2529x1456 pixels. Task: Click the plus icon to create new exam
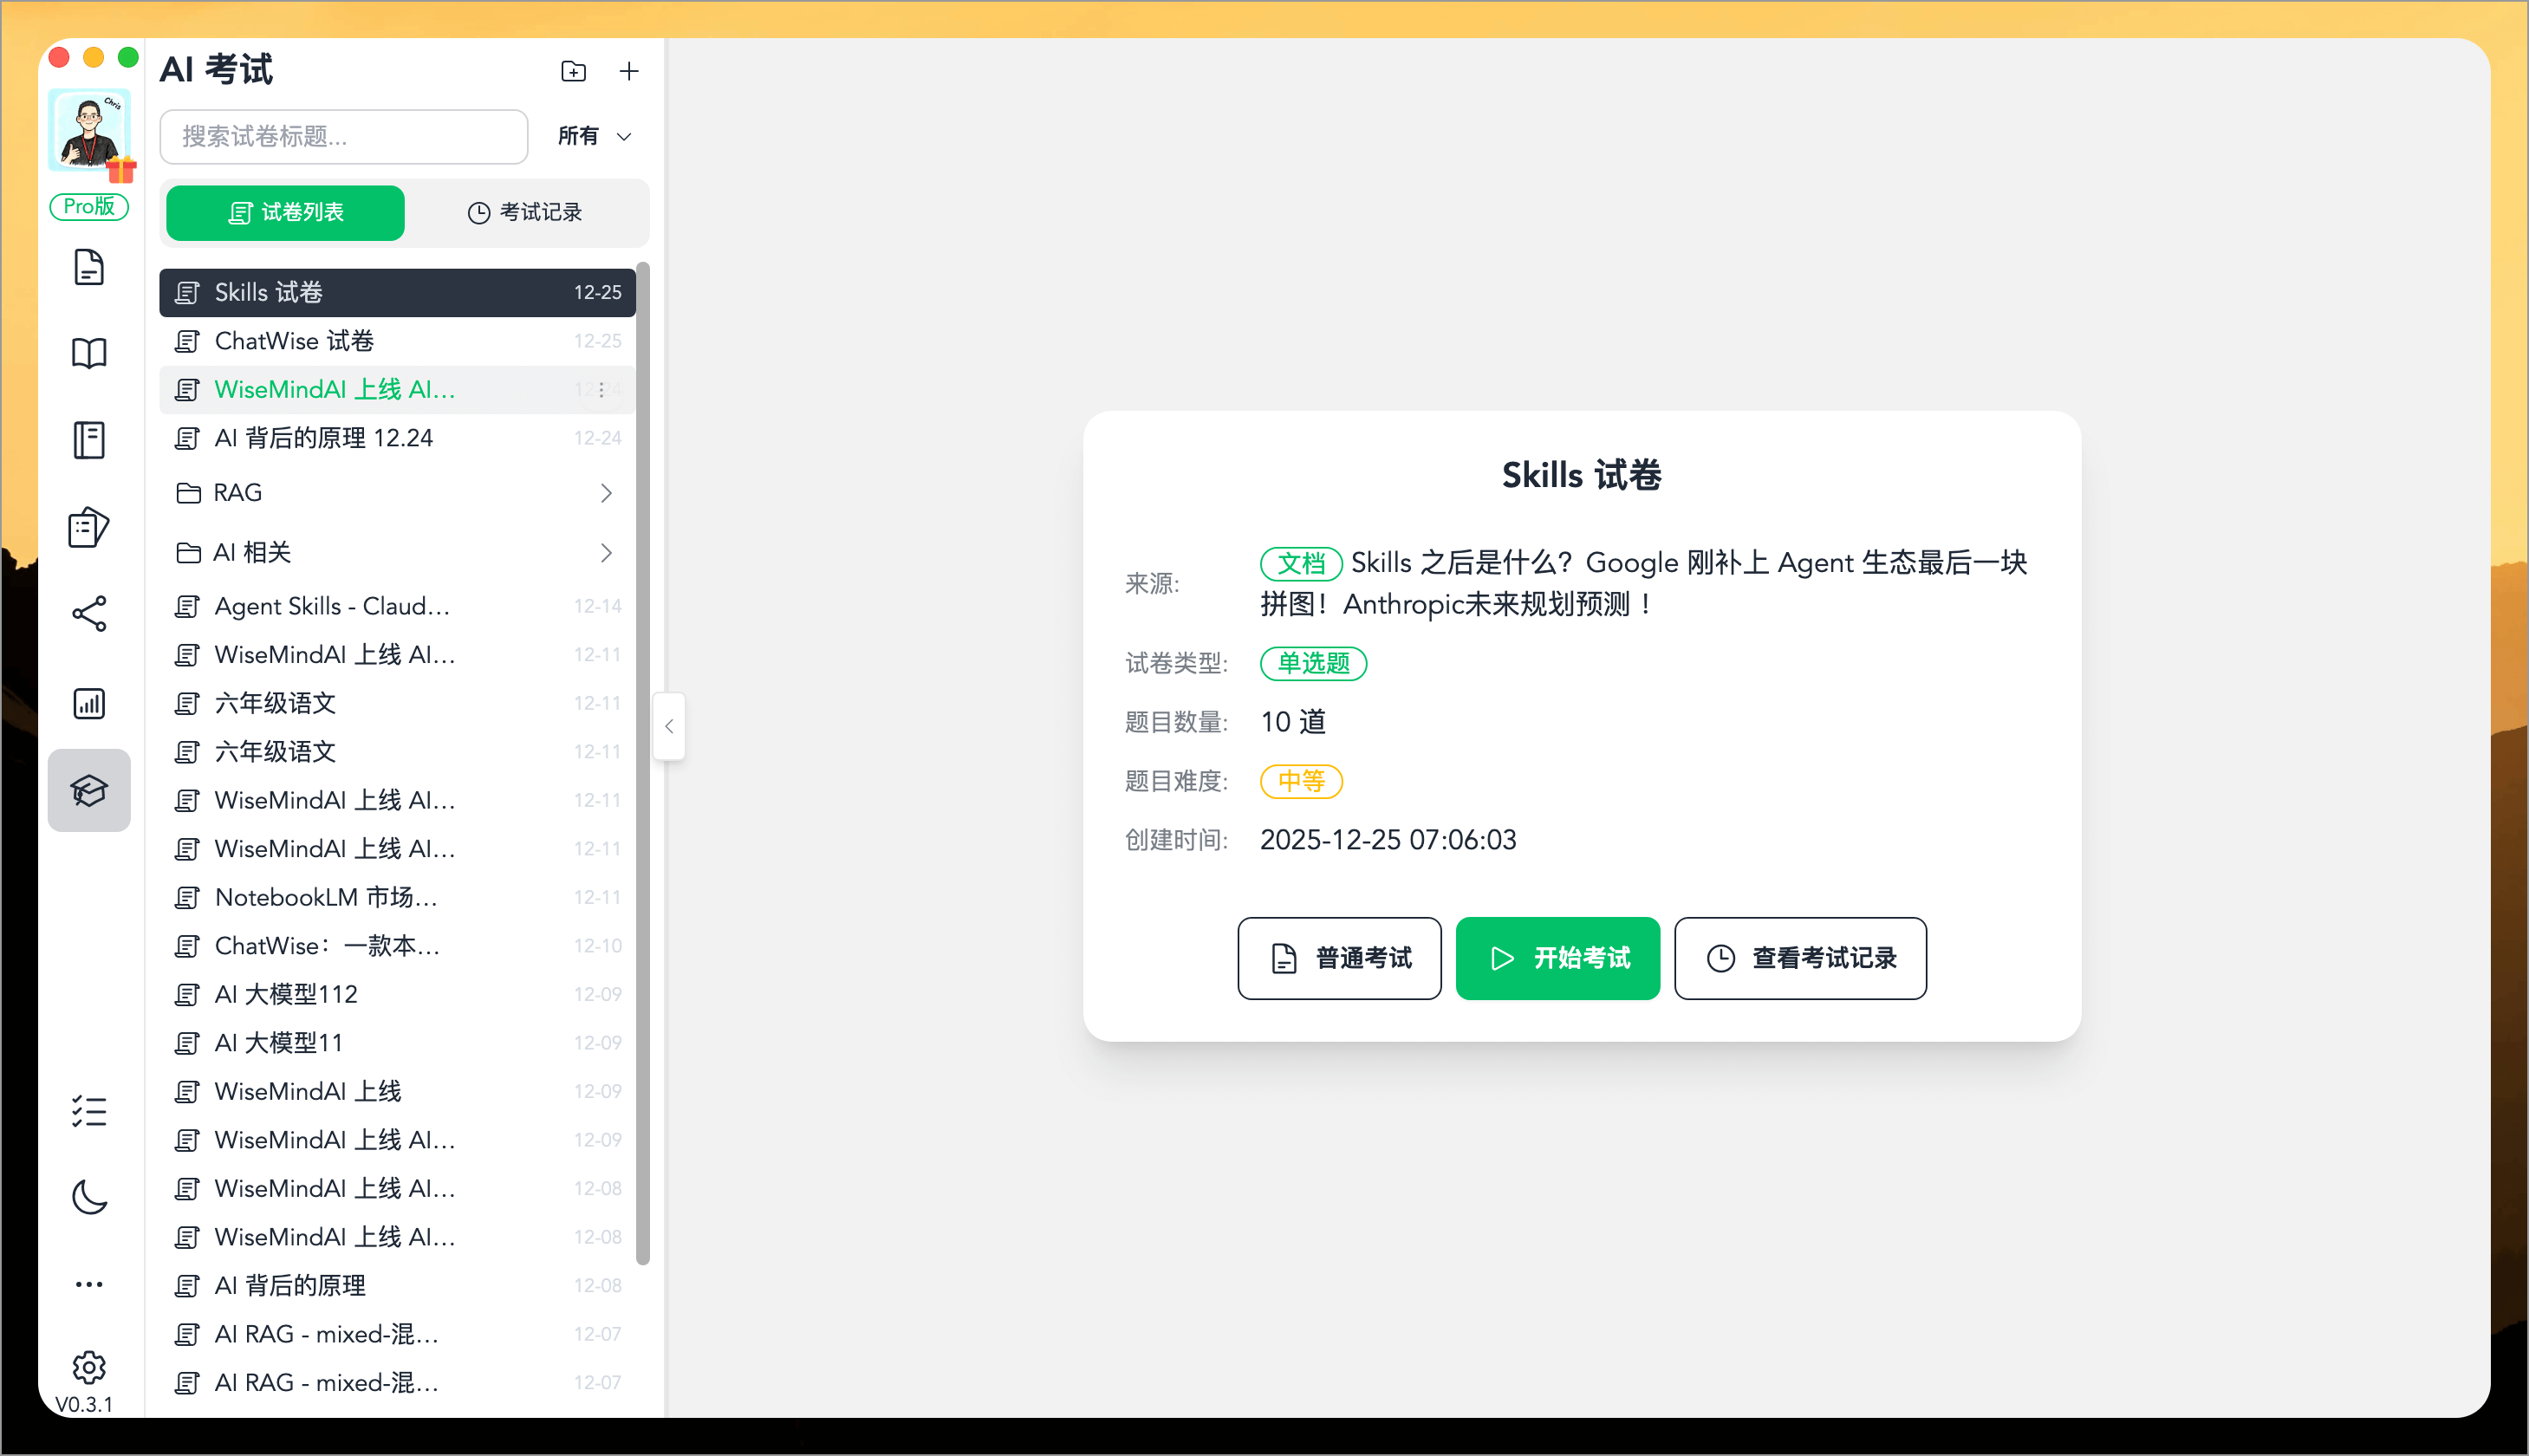pos(629,71)
